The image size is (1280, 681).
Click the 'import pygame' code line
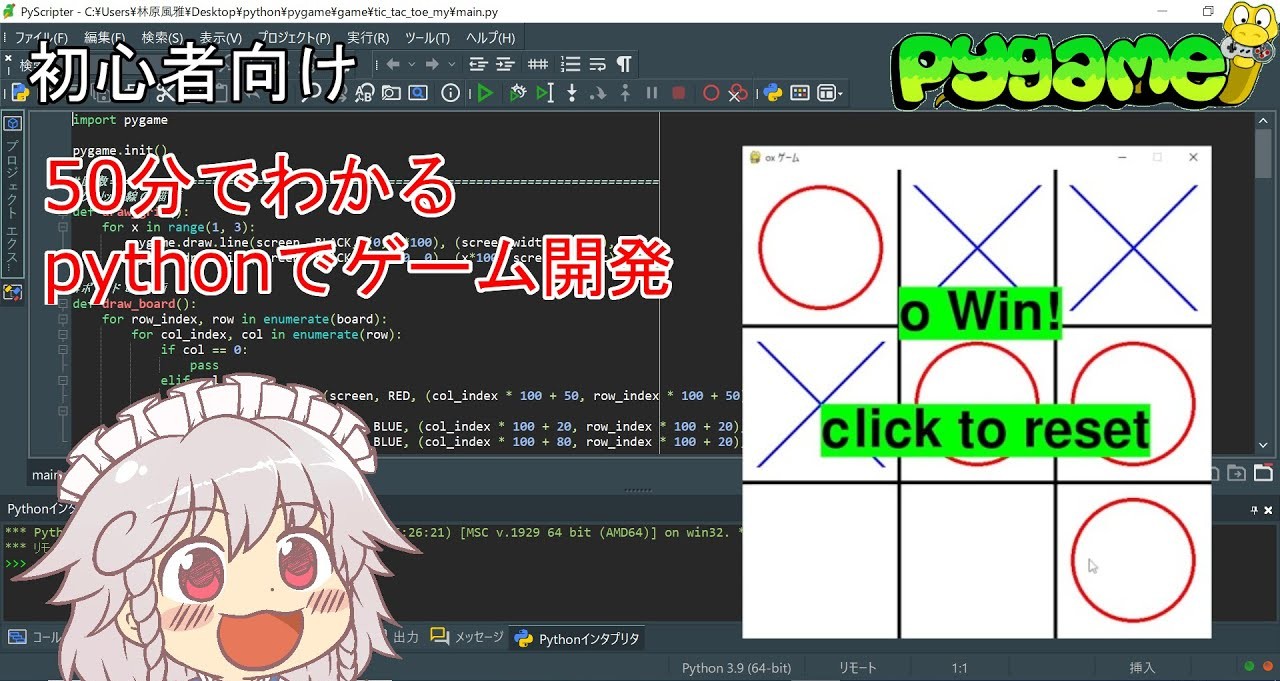[120, 120]
